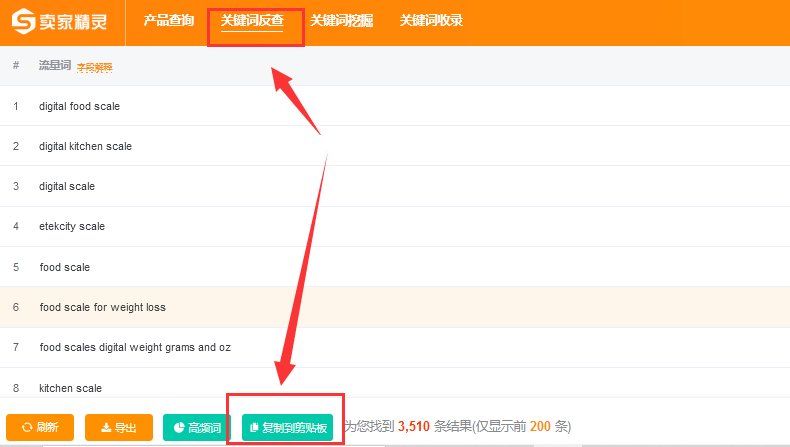Screen dimensions: 790x447
Task: Click the refresh icon in 刷新 button
Action: point(27,427)
